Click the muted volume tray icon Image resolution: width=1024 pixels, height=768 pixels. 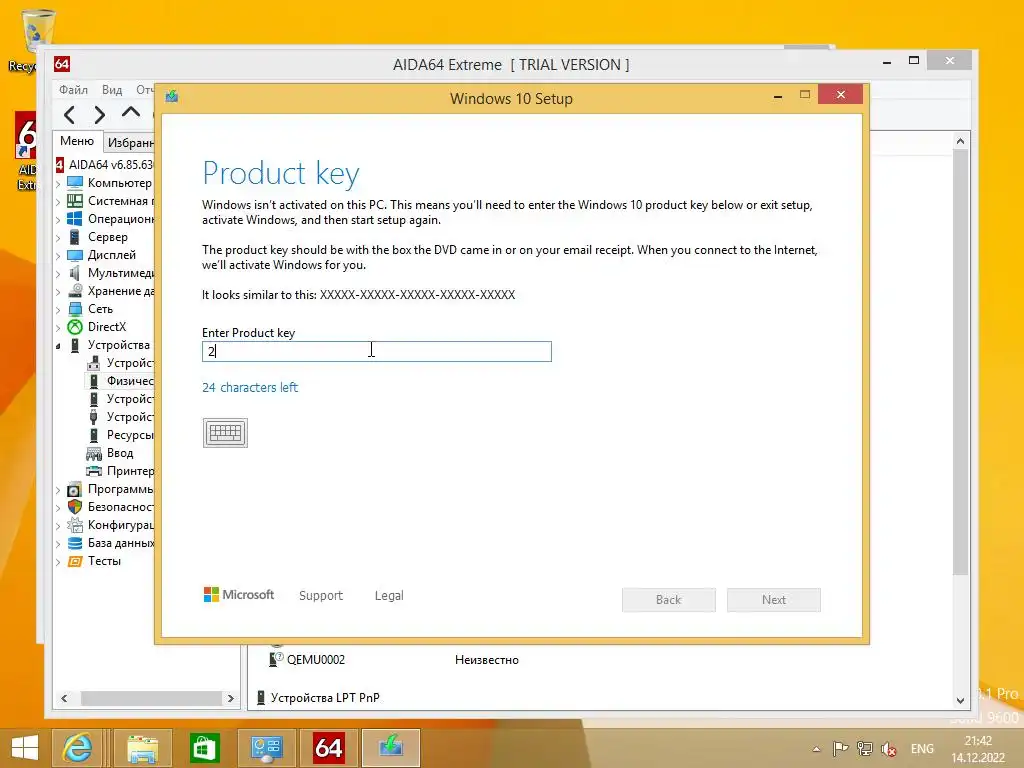click(889, 749)
